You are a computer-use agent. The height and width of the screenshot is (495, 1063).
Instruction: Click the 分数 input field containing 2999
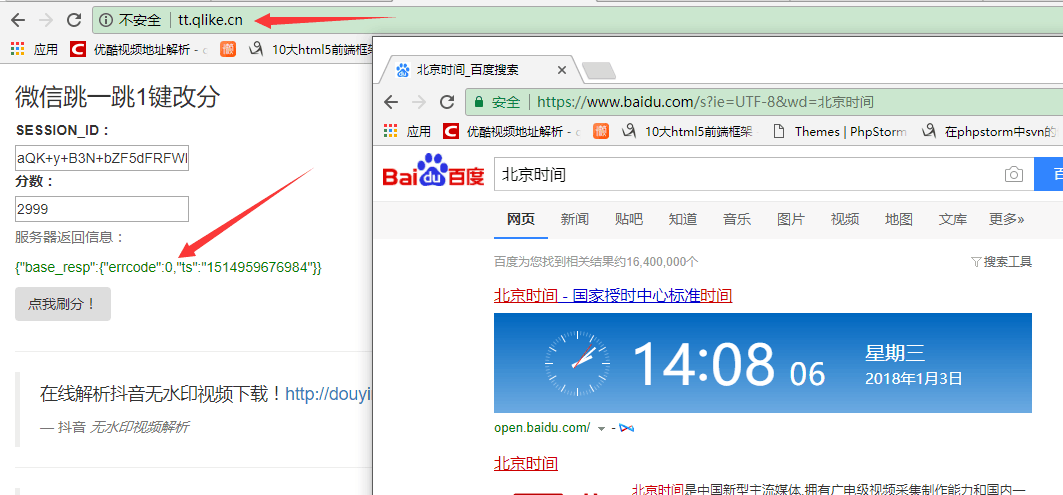(102, 209)
